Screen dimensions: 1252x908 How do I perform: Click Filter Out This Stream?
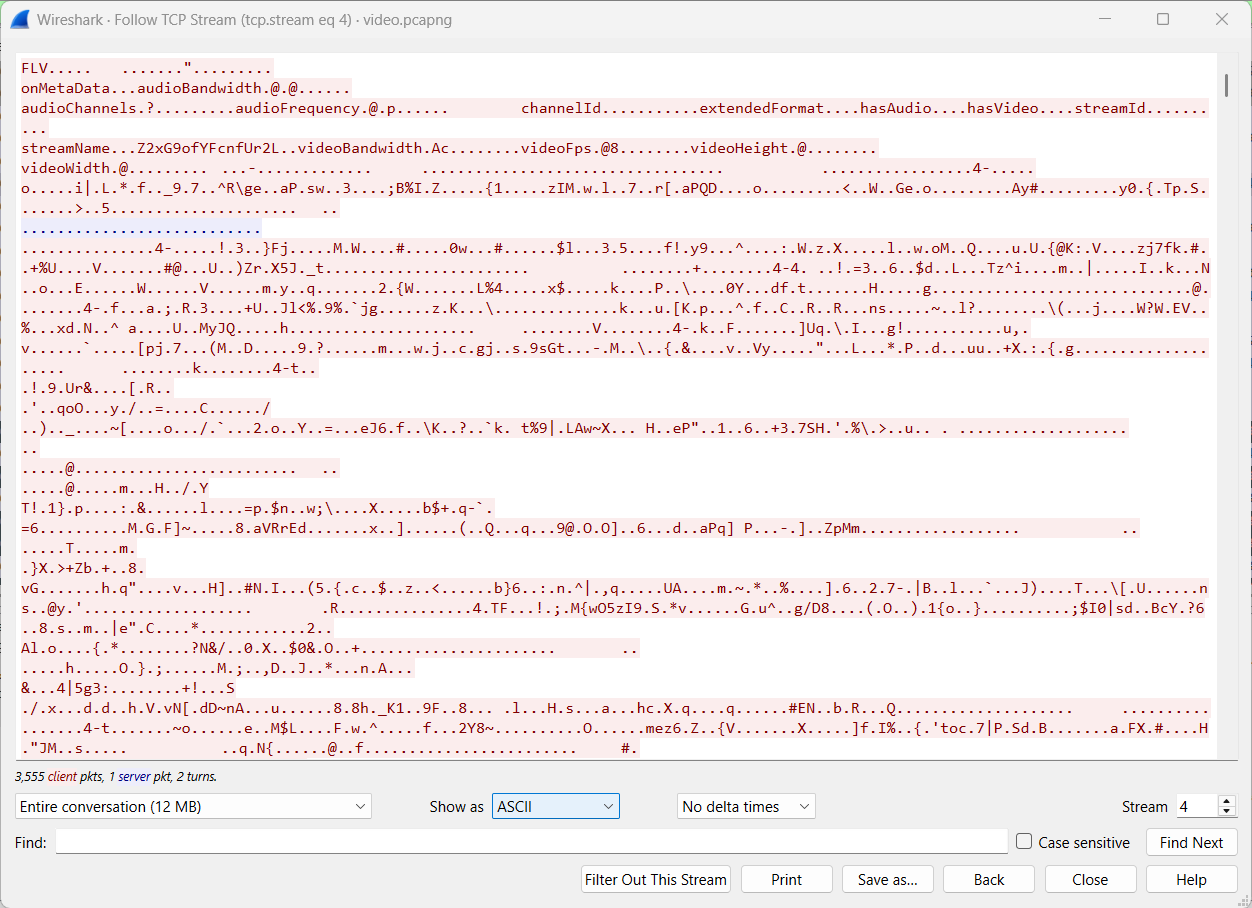tap(656, 880)
